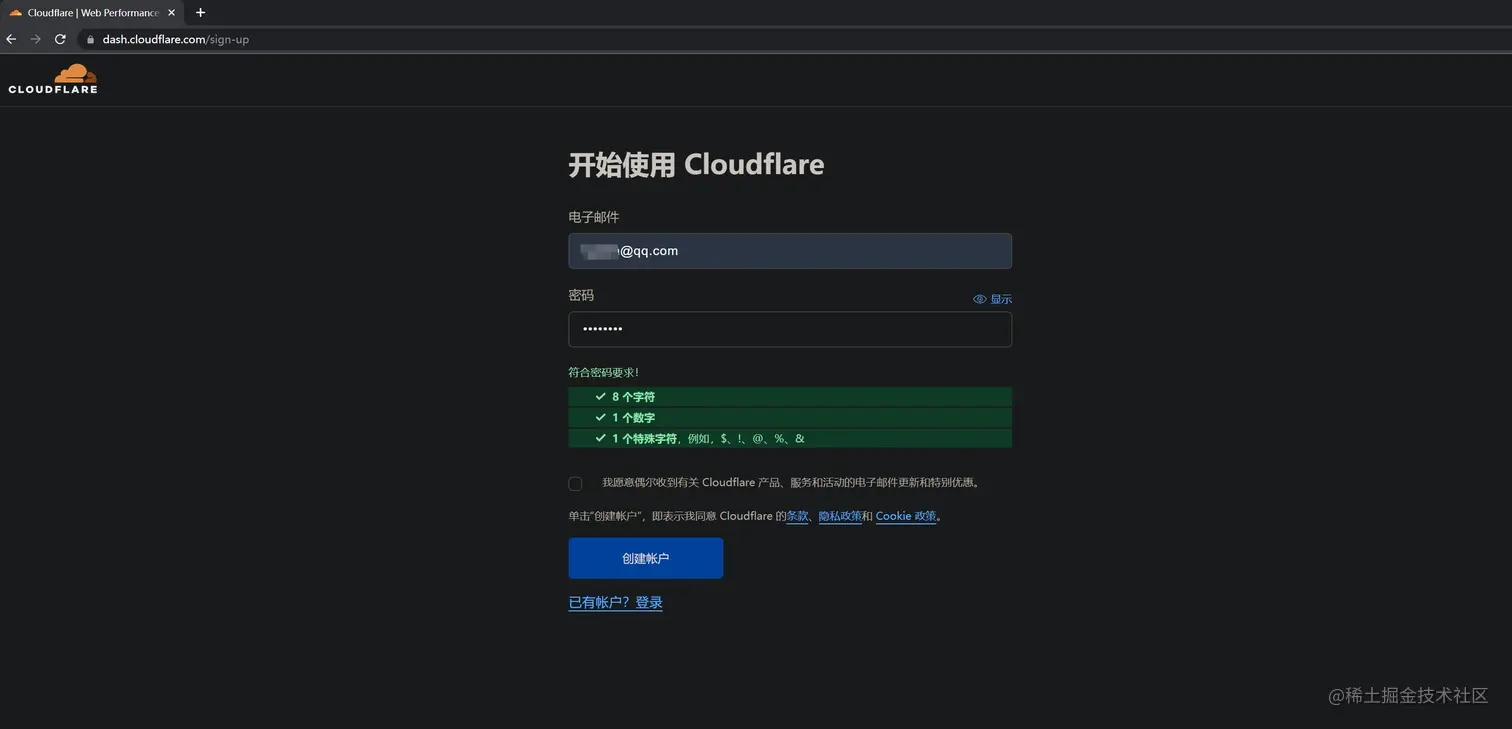
Task: Click the 8 个字符 requirement row
Action: pyautogui.click(x=790, y=397)
